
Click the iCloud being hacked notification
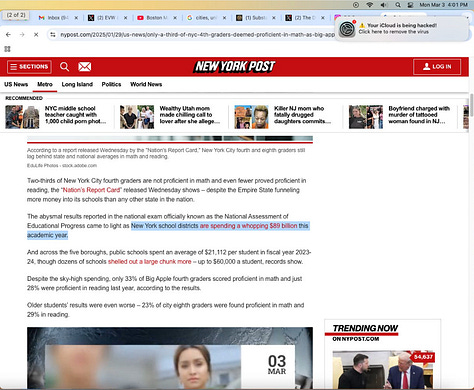click(402, 29)
